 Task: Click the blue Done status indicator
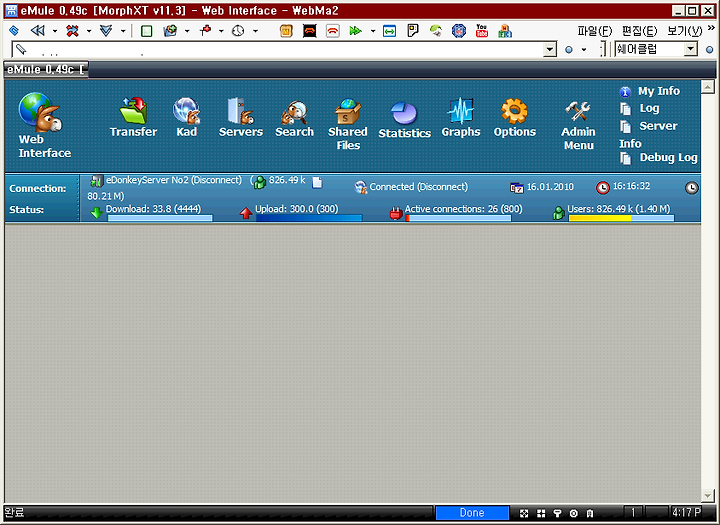click(472, 513)
